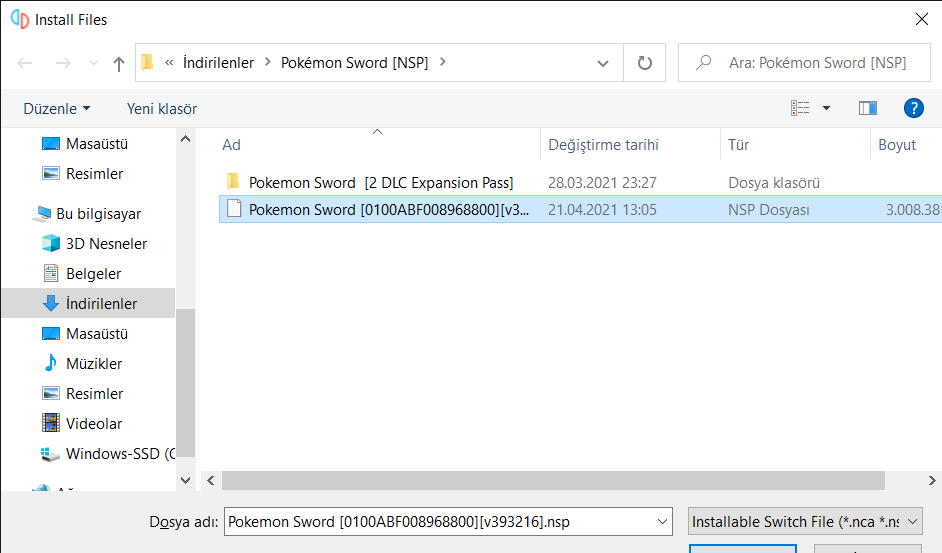
Task: Click folder icon of DLC Expansion Pass
Action: coord(233,182)
